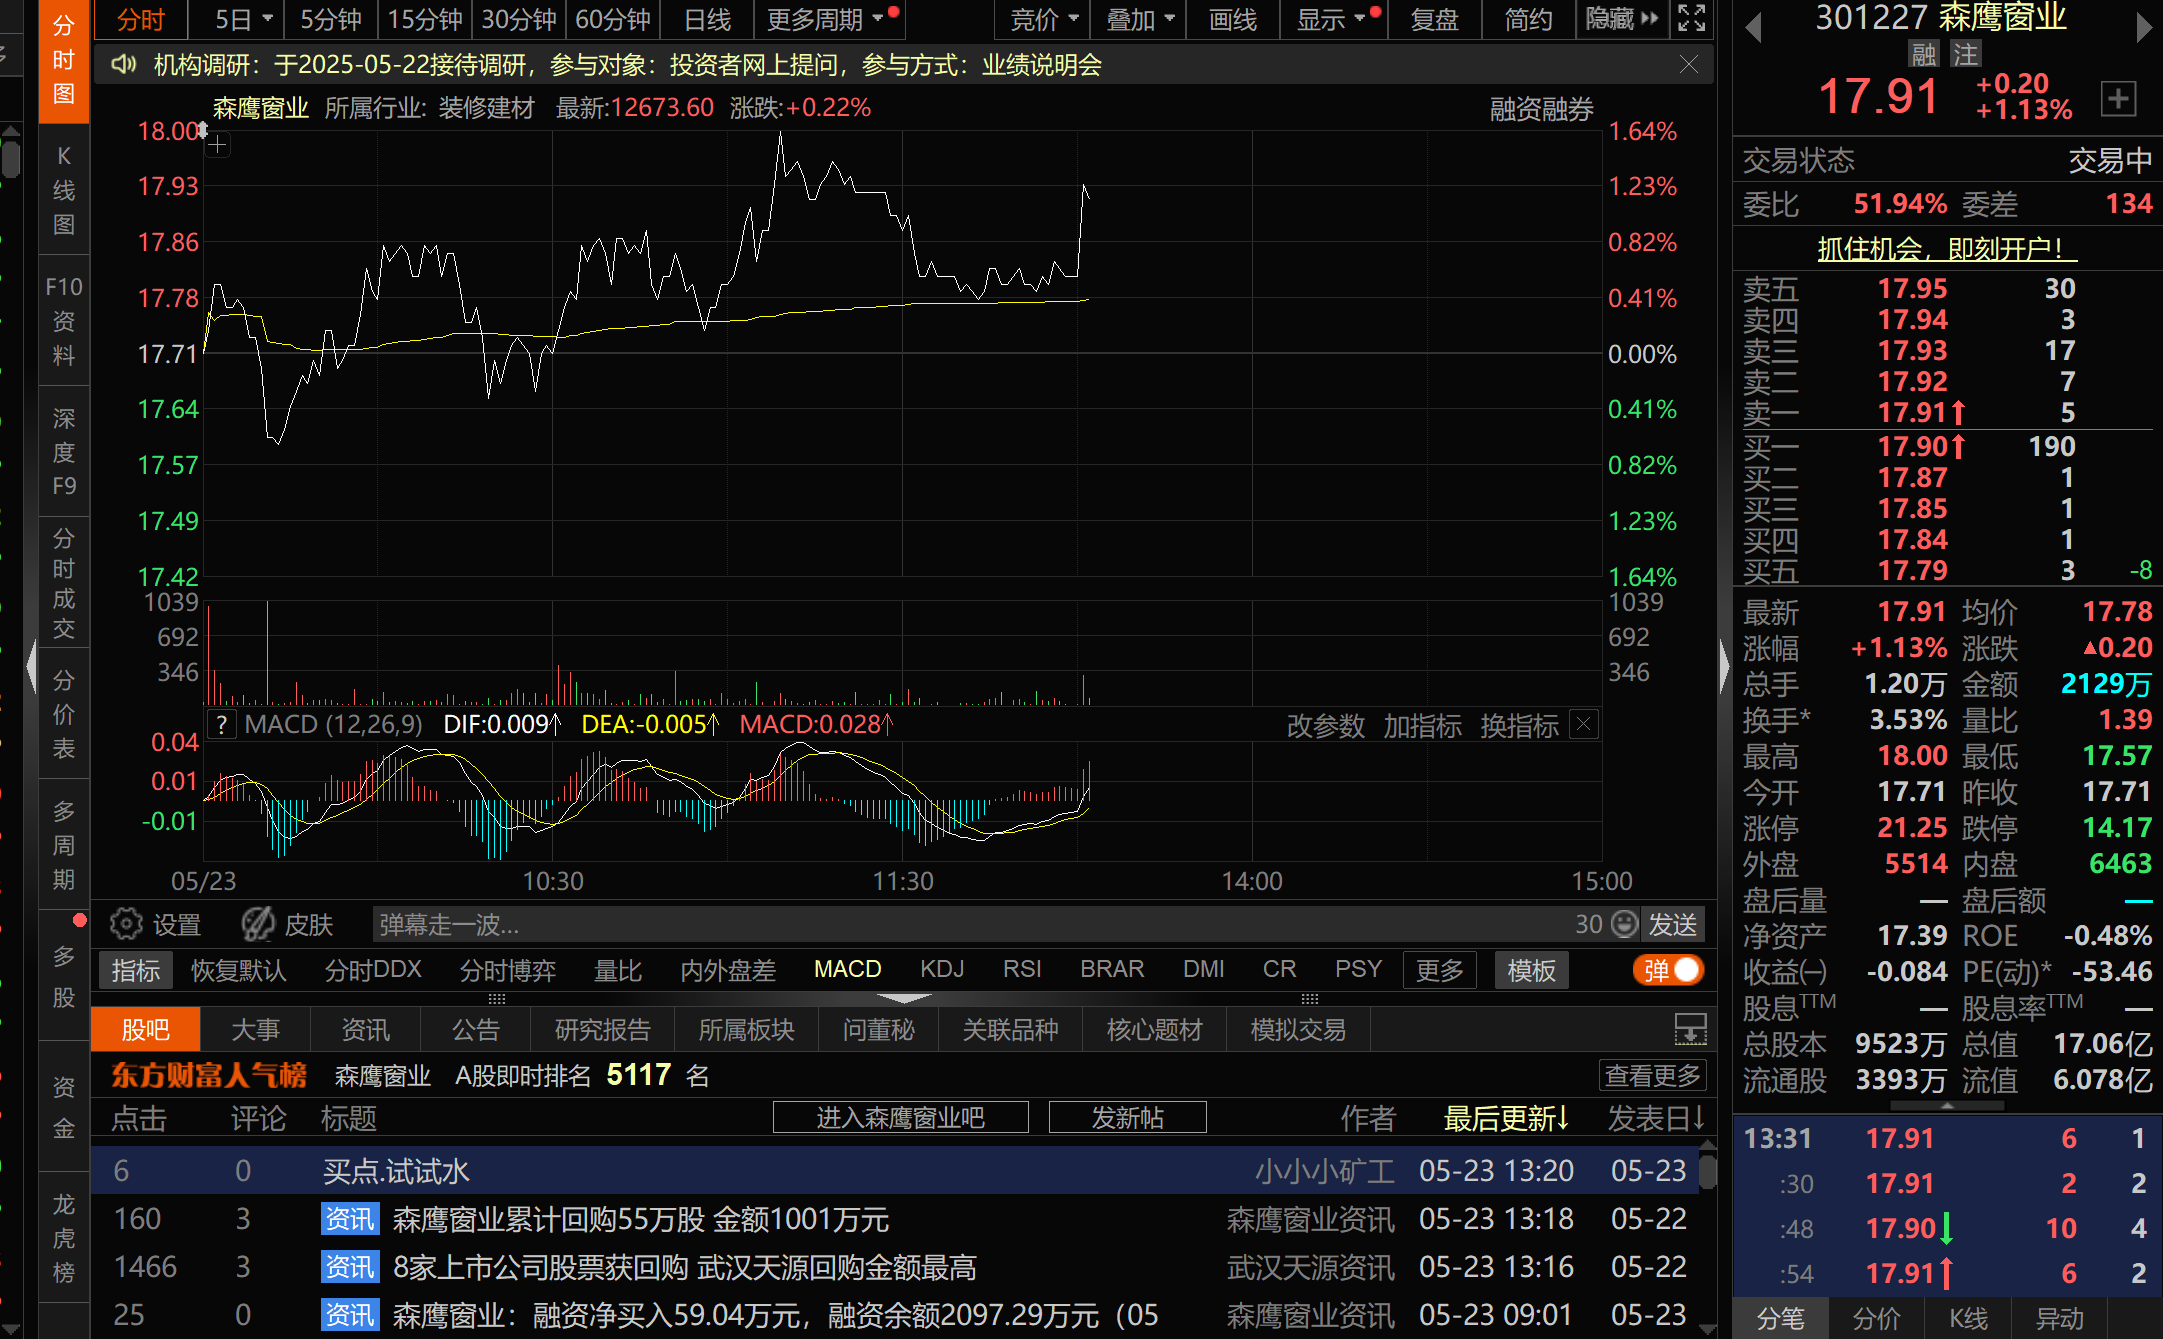Toggle the 弹 bullet-comment switch
Screen dimensions: 2163x1339
1669,970
